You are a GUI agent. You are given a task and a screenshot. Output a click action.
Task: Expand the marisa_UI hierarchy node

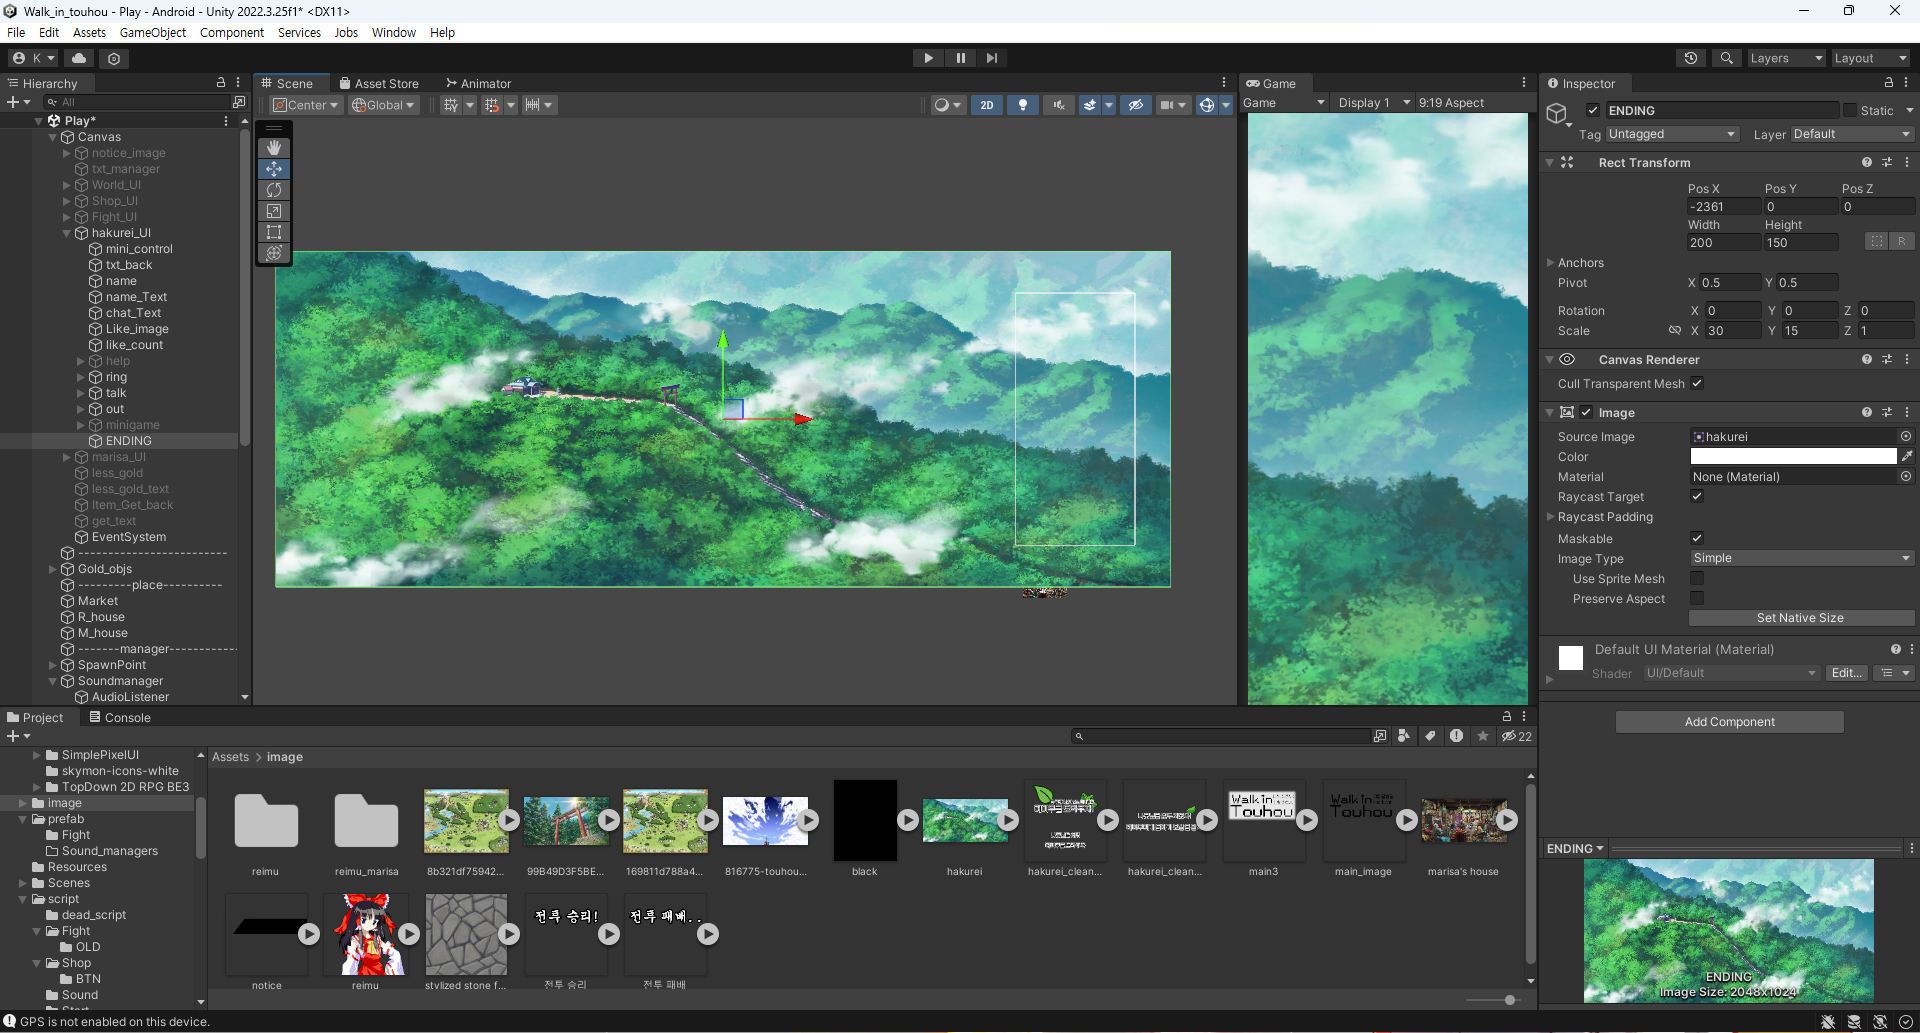click(67, 457)
